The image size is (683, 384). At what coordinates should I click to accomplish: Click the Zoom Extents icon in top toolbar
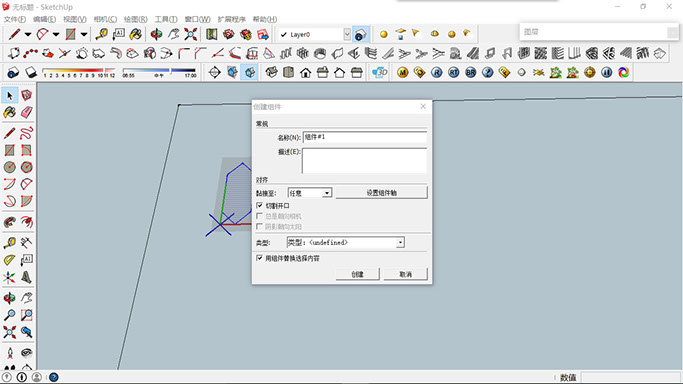(x=190, y=34)
